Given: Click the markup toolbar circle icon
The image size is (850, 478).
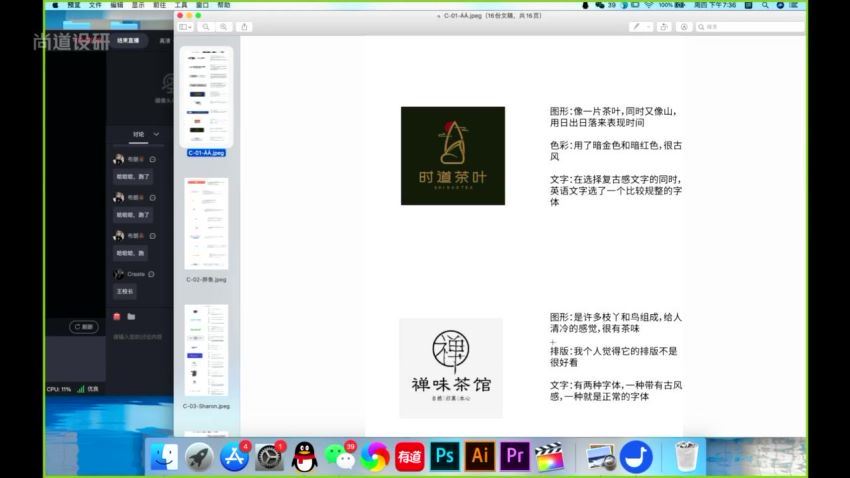Looking at the screenshot, I should pyautogui.click(x=684, y=27).
